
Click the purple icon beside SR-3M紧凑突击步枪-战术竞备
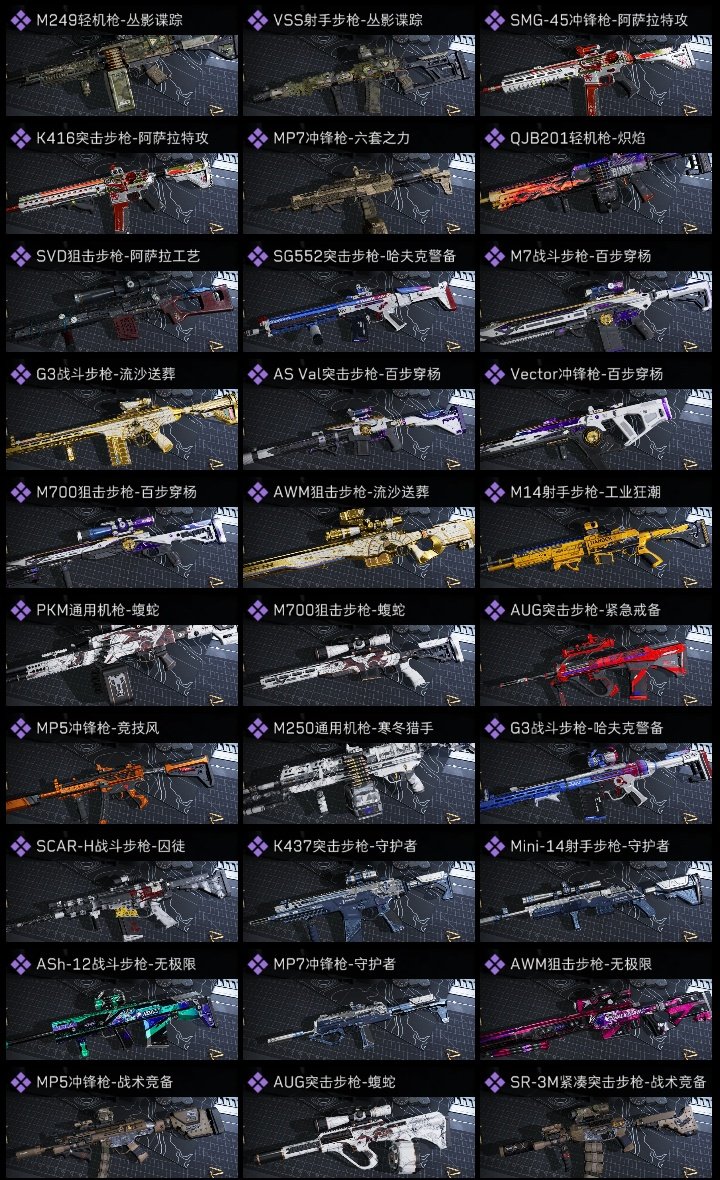tap(494, 1082)
